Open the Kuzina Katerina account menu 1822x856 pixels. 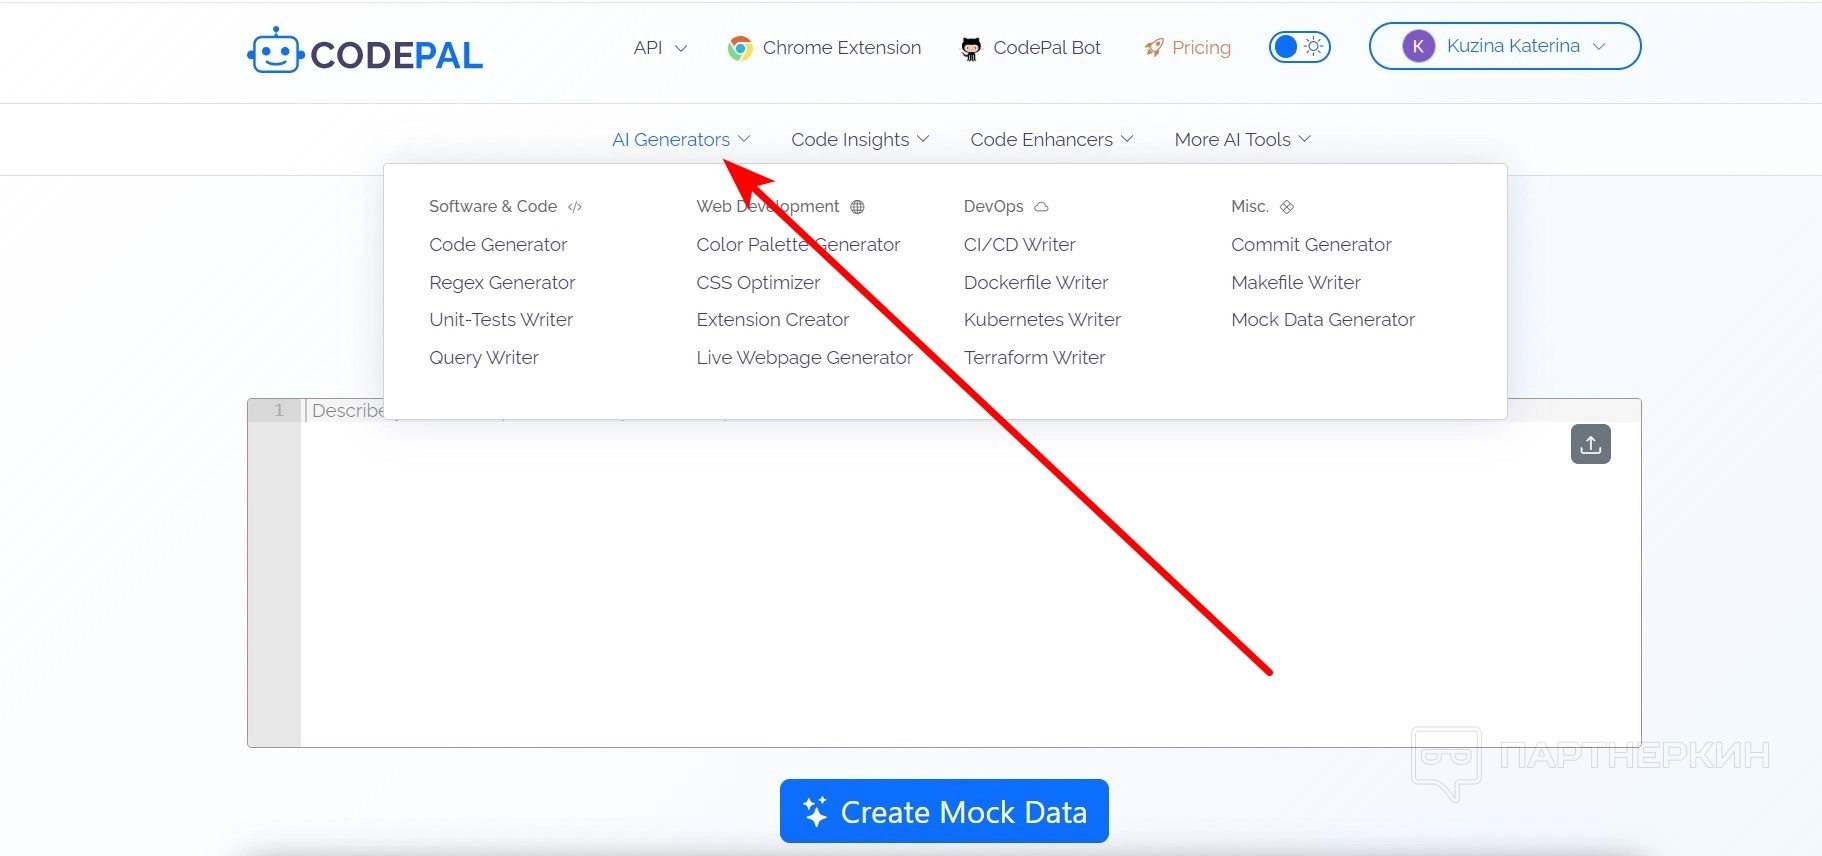(x=1505, y=46)
